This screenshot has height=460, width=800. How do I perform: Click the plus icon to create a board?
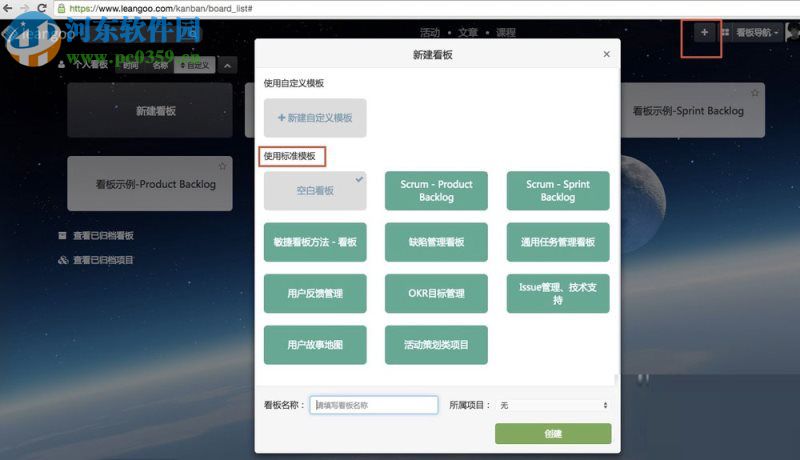pos(704,33)
